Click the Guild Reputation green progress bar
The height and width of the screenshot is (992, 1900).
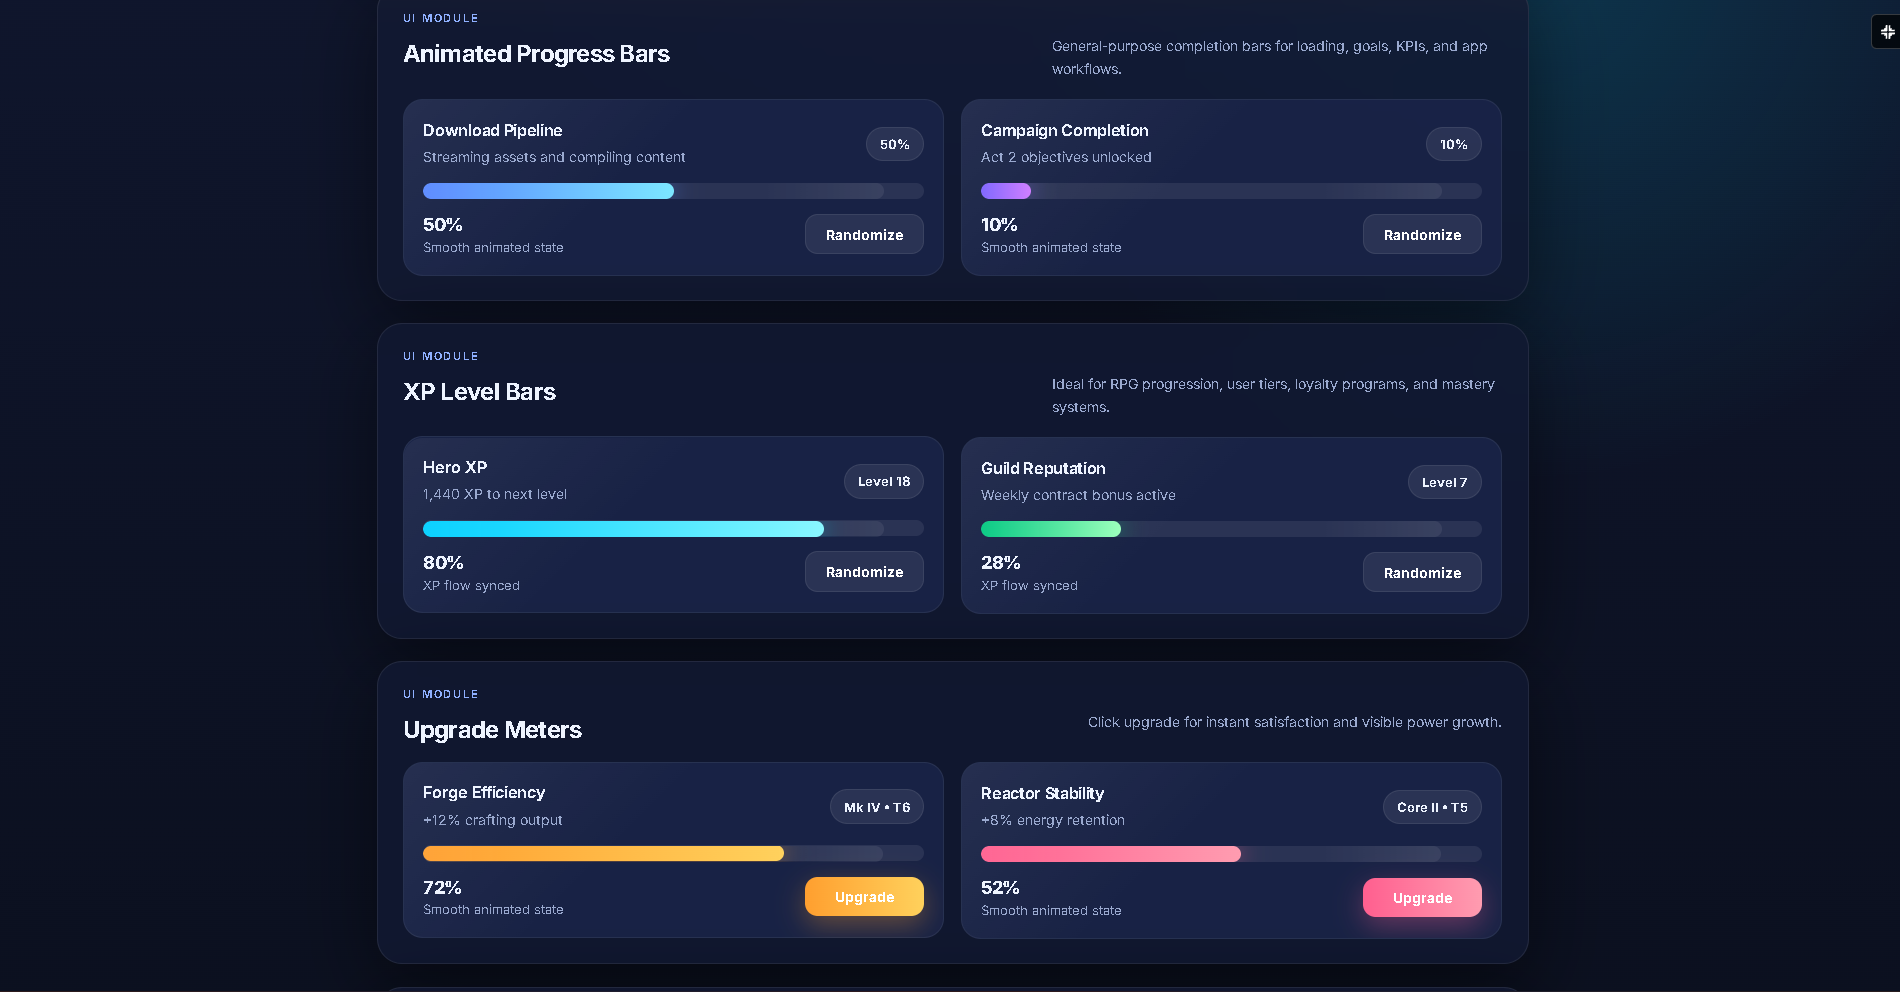click(1230, 529)
